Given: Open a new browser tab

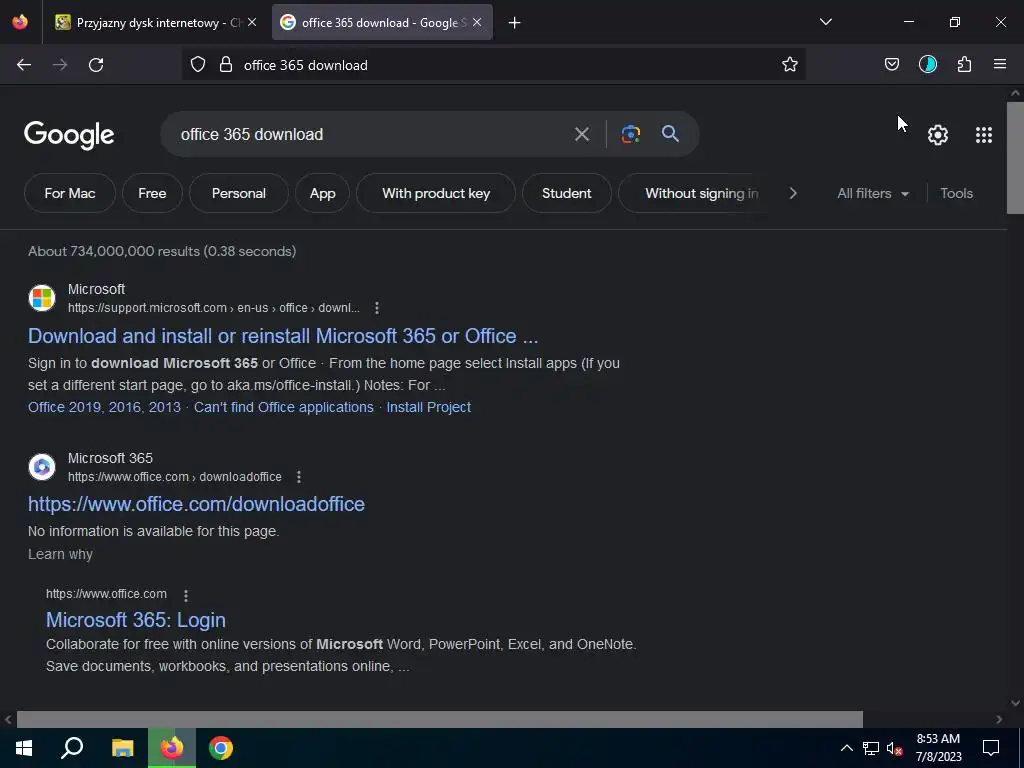Looking at the screenshot, I should (515, 23).
